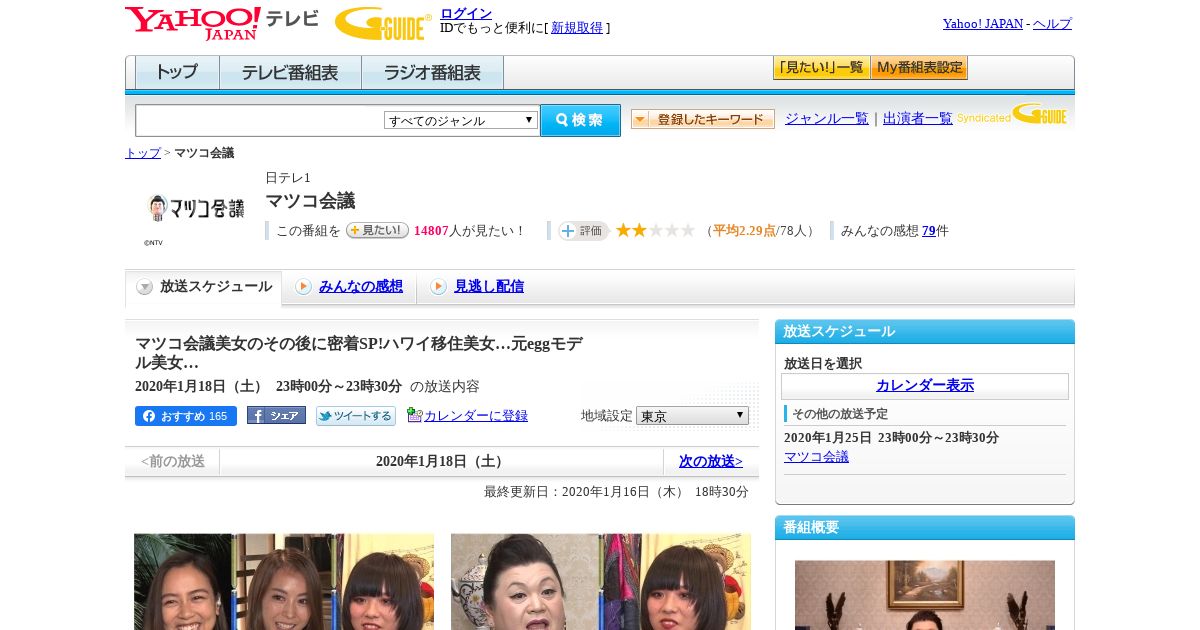Screen dimensions: 1200x630
Task: Click the right program photo thumbnail
Action: pyautogui.click(x=601, y=581)
